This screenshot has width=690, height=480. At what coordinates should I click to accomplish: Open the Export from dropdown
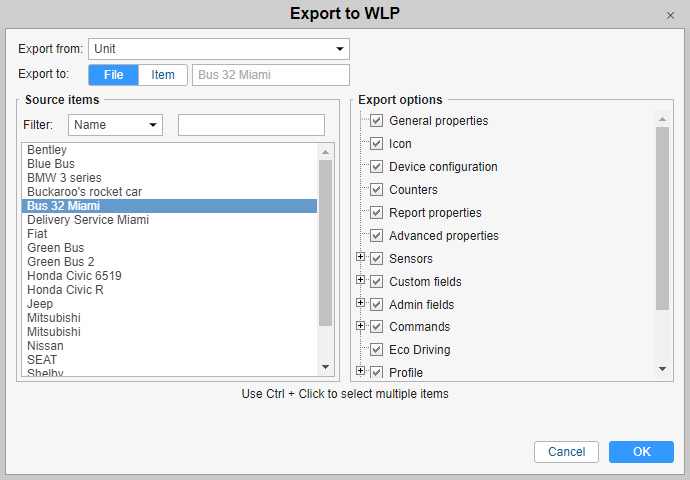pyautogui.click(x=218, y=49)
